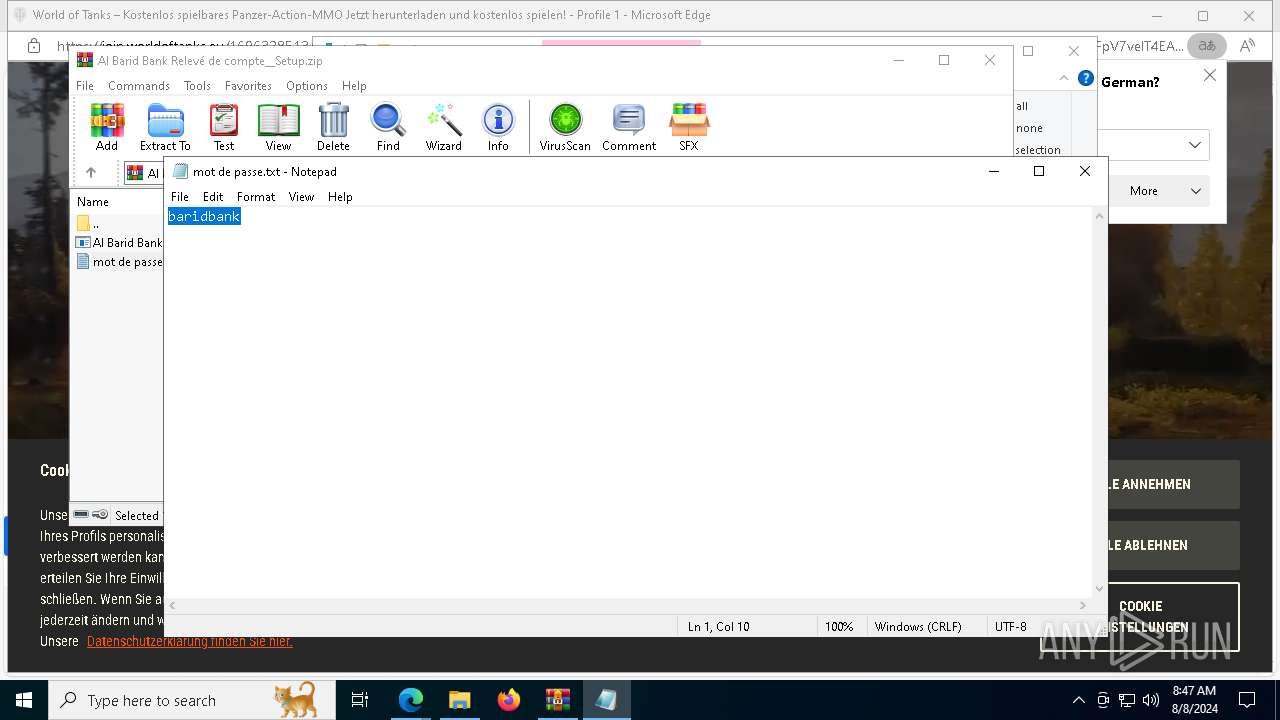Open WinRAR Options menu

pos(307,86)
